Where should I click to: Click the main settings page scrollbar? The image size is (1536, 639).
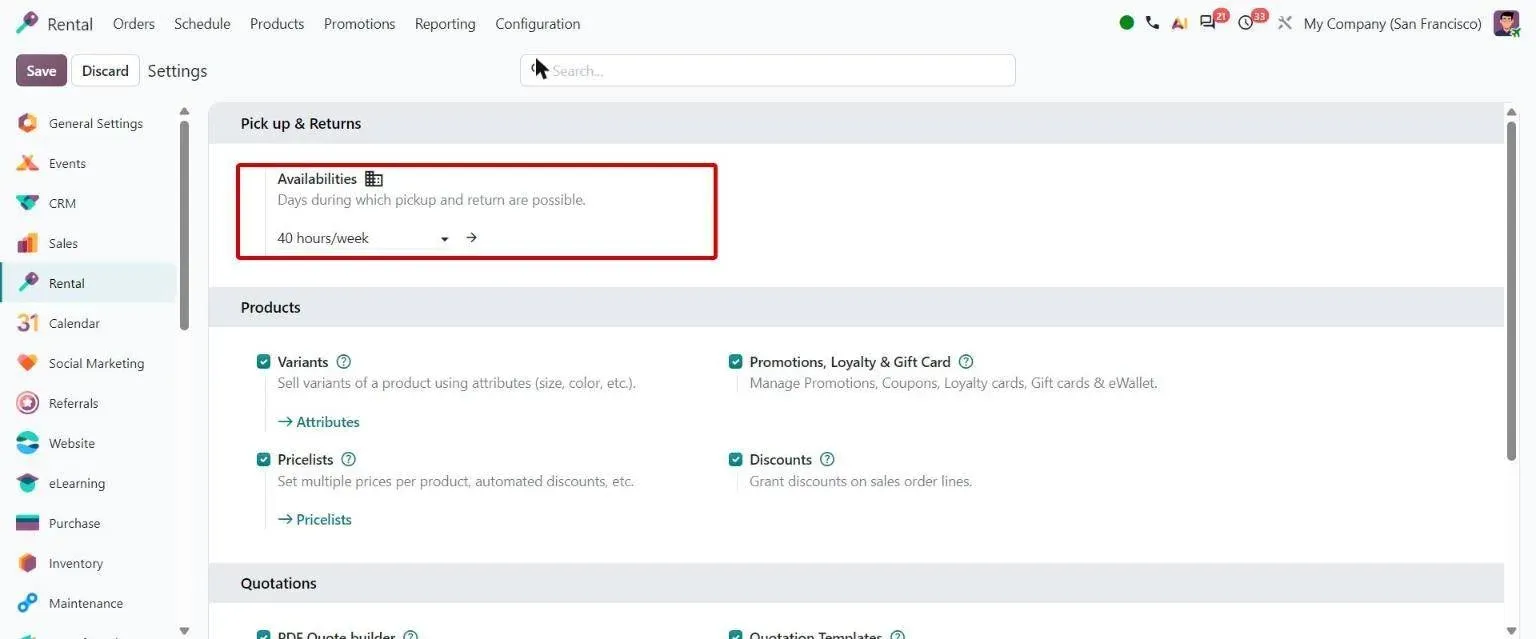coord(1511,290)
